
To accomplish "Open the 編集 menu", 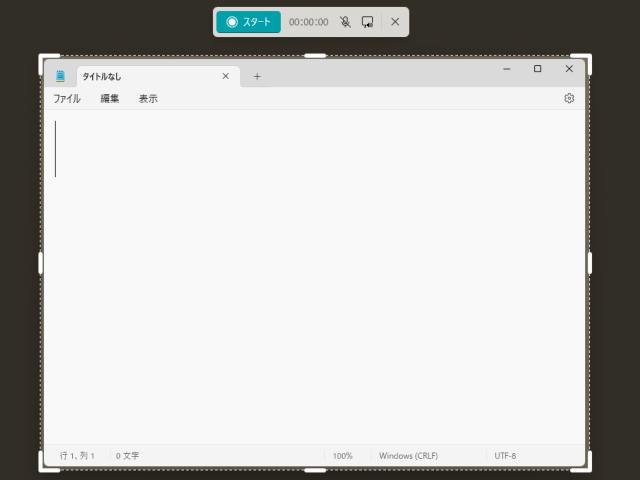I will tap(109, 98).
